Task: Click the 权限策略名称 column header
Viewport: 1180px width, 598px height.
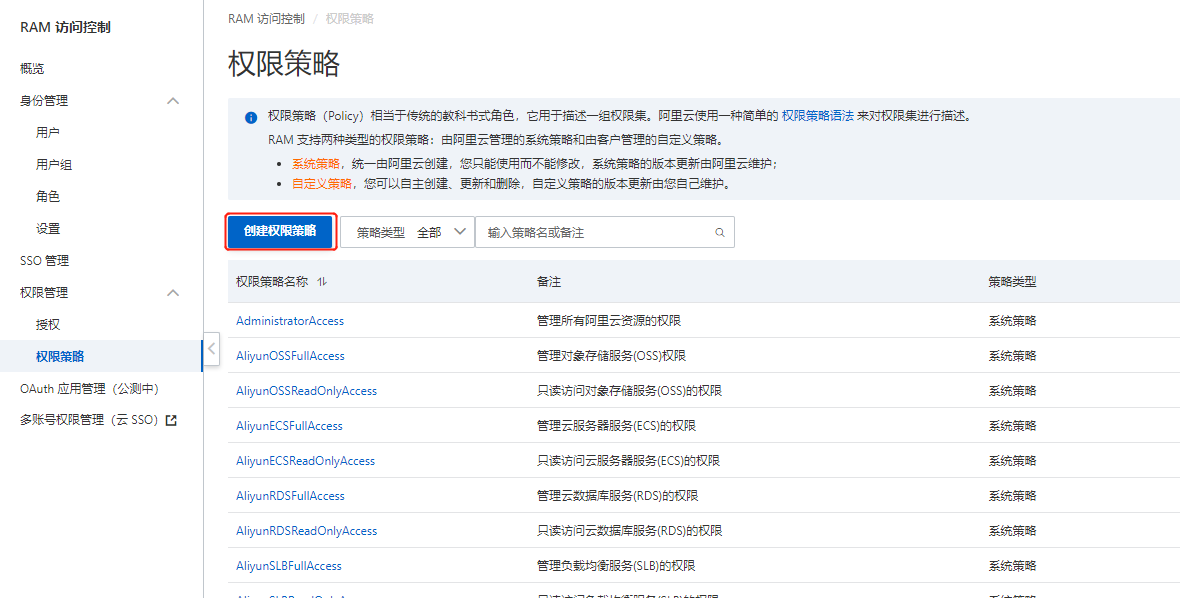Action: (272, 281)
